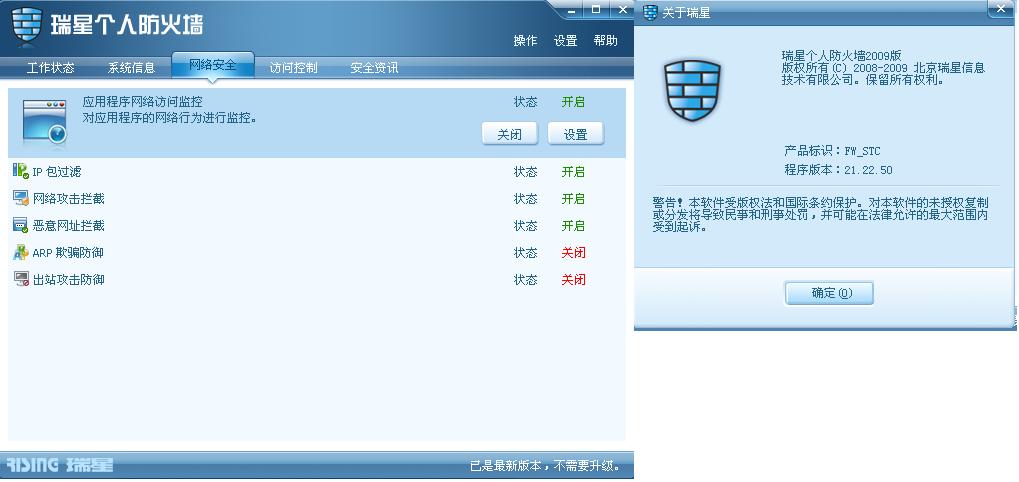This screenshot has width=1019, height=482.
Task: Select the 出站攻击防御 row
Action: (316, 279)
